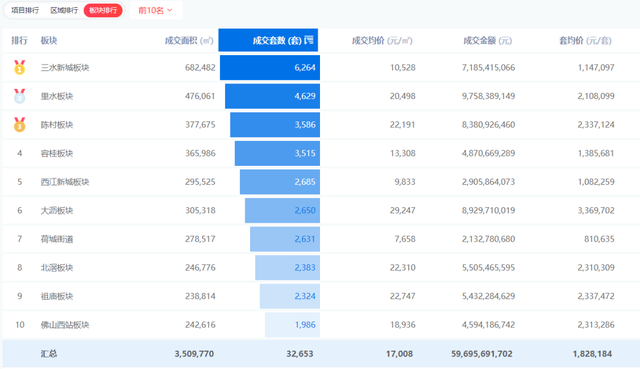Click rank number 10
This screenshot has width=640, height=369.
pos(20,325)
